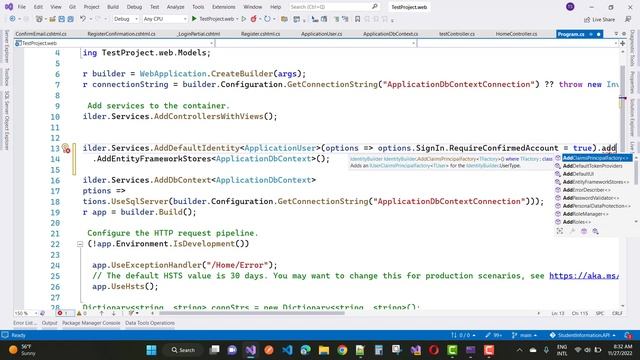Click the Search box in the title bar
640x360 pixels.
click(334, 7)
